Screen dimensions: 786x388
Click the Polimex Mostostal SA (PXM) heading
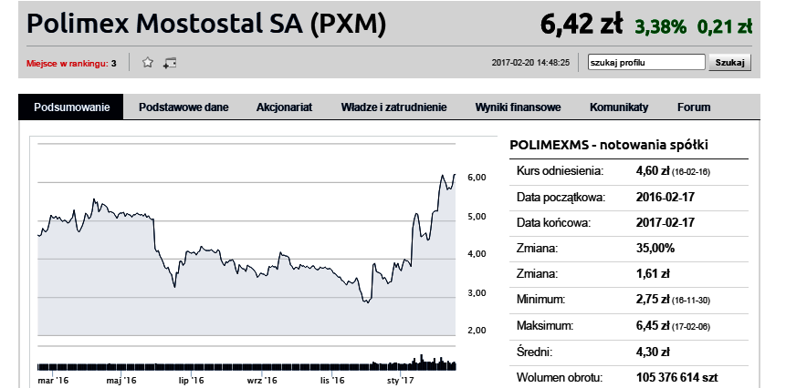point(206,24)
